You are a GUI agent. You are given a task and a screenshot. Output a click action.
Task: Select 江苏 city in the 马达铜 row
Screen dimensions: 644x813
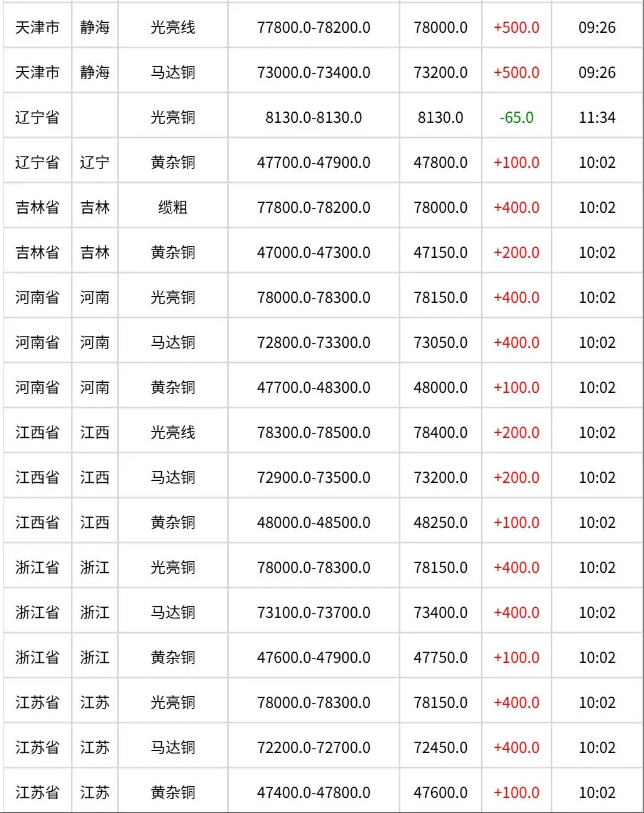click(x=95, y=748)
